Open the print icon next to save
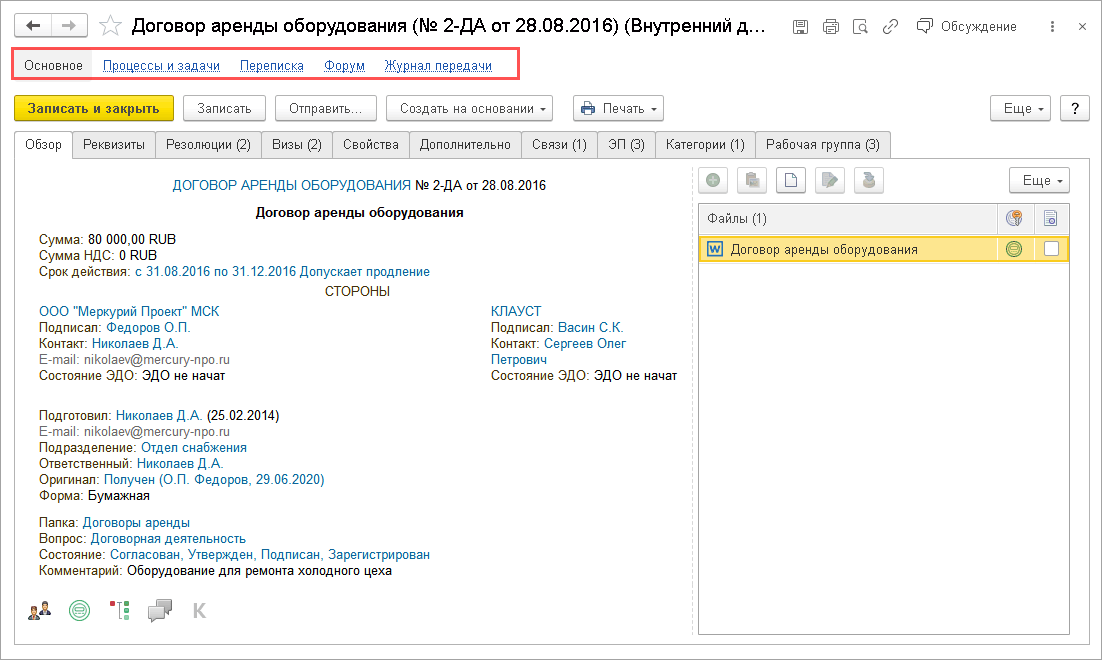 831,27
